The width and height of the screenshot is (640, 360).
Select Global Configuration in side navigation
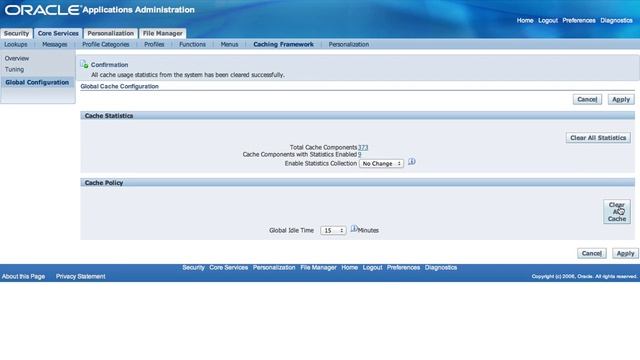pyautogui.click(x=37, y=82)
